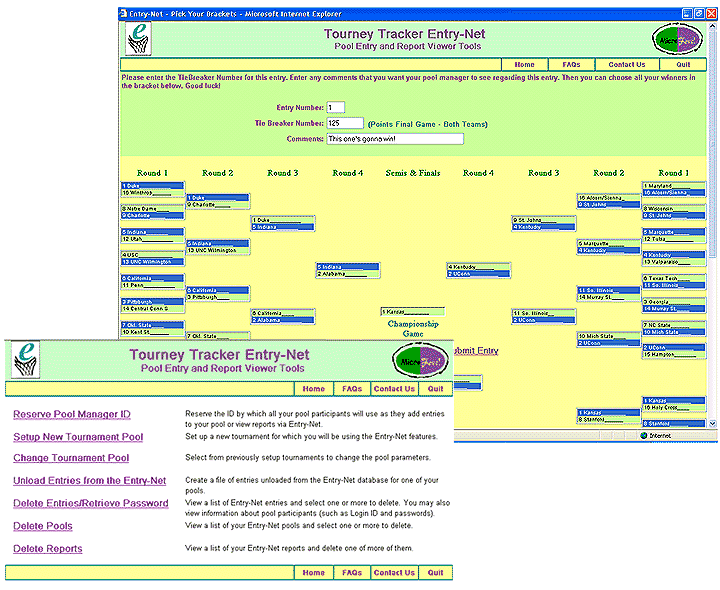Pick 12 Tulsa in the right Round 1
This screenshot has height=590, width=720.
point(674,239)
